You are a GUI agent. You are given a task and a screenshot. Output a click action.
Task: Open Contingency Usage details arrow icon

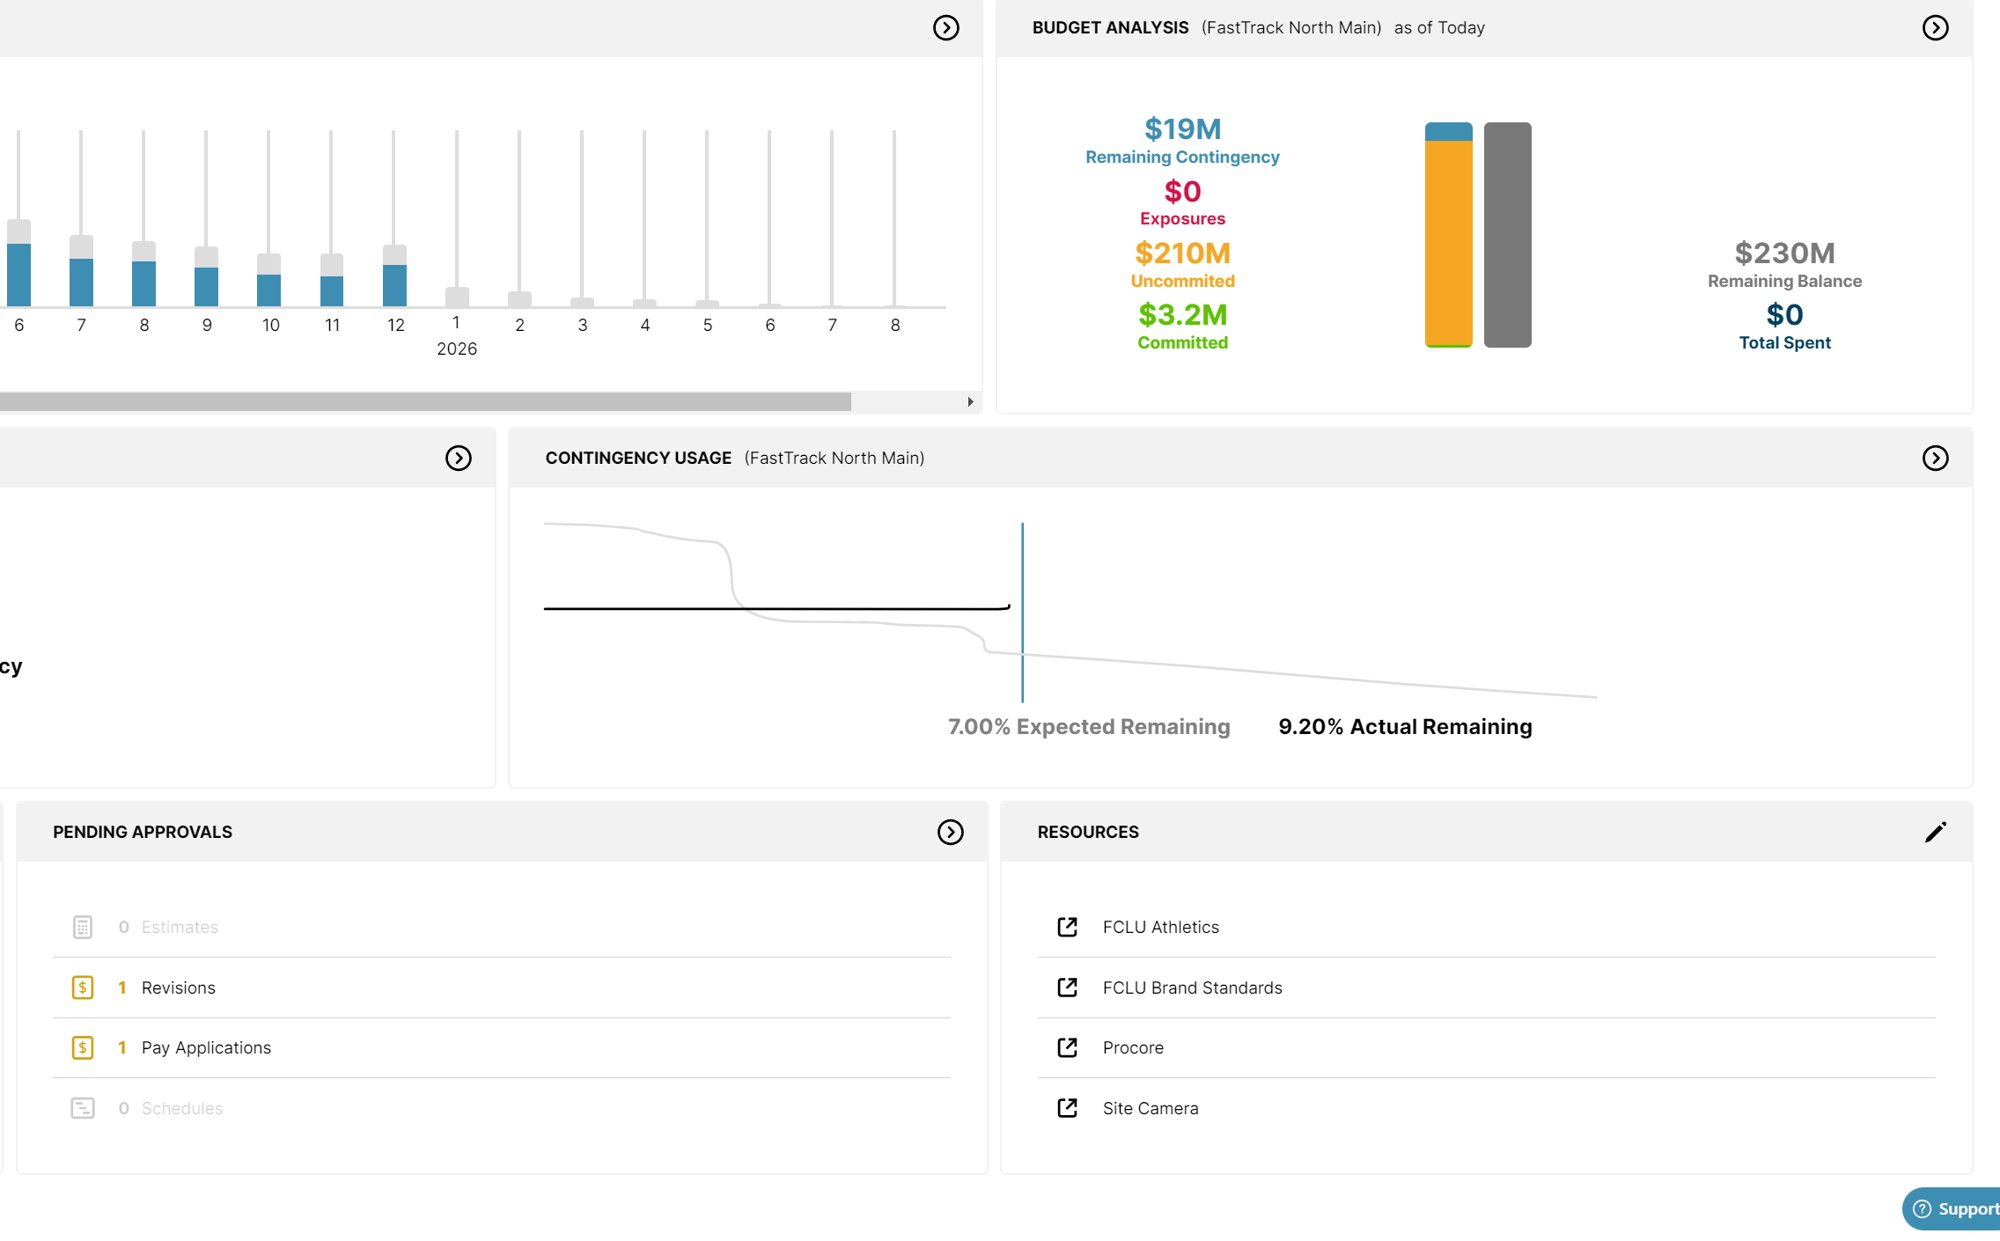point(1935,458)
